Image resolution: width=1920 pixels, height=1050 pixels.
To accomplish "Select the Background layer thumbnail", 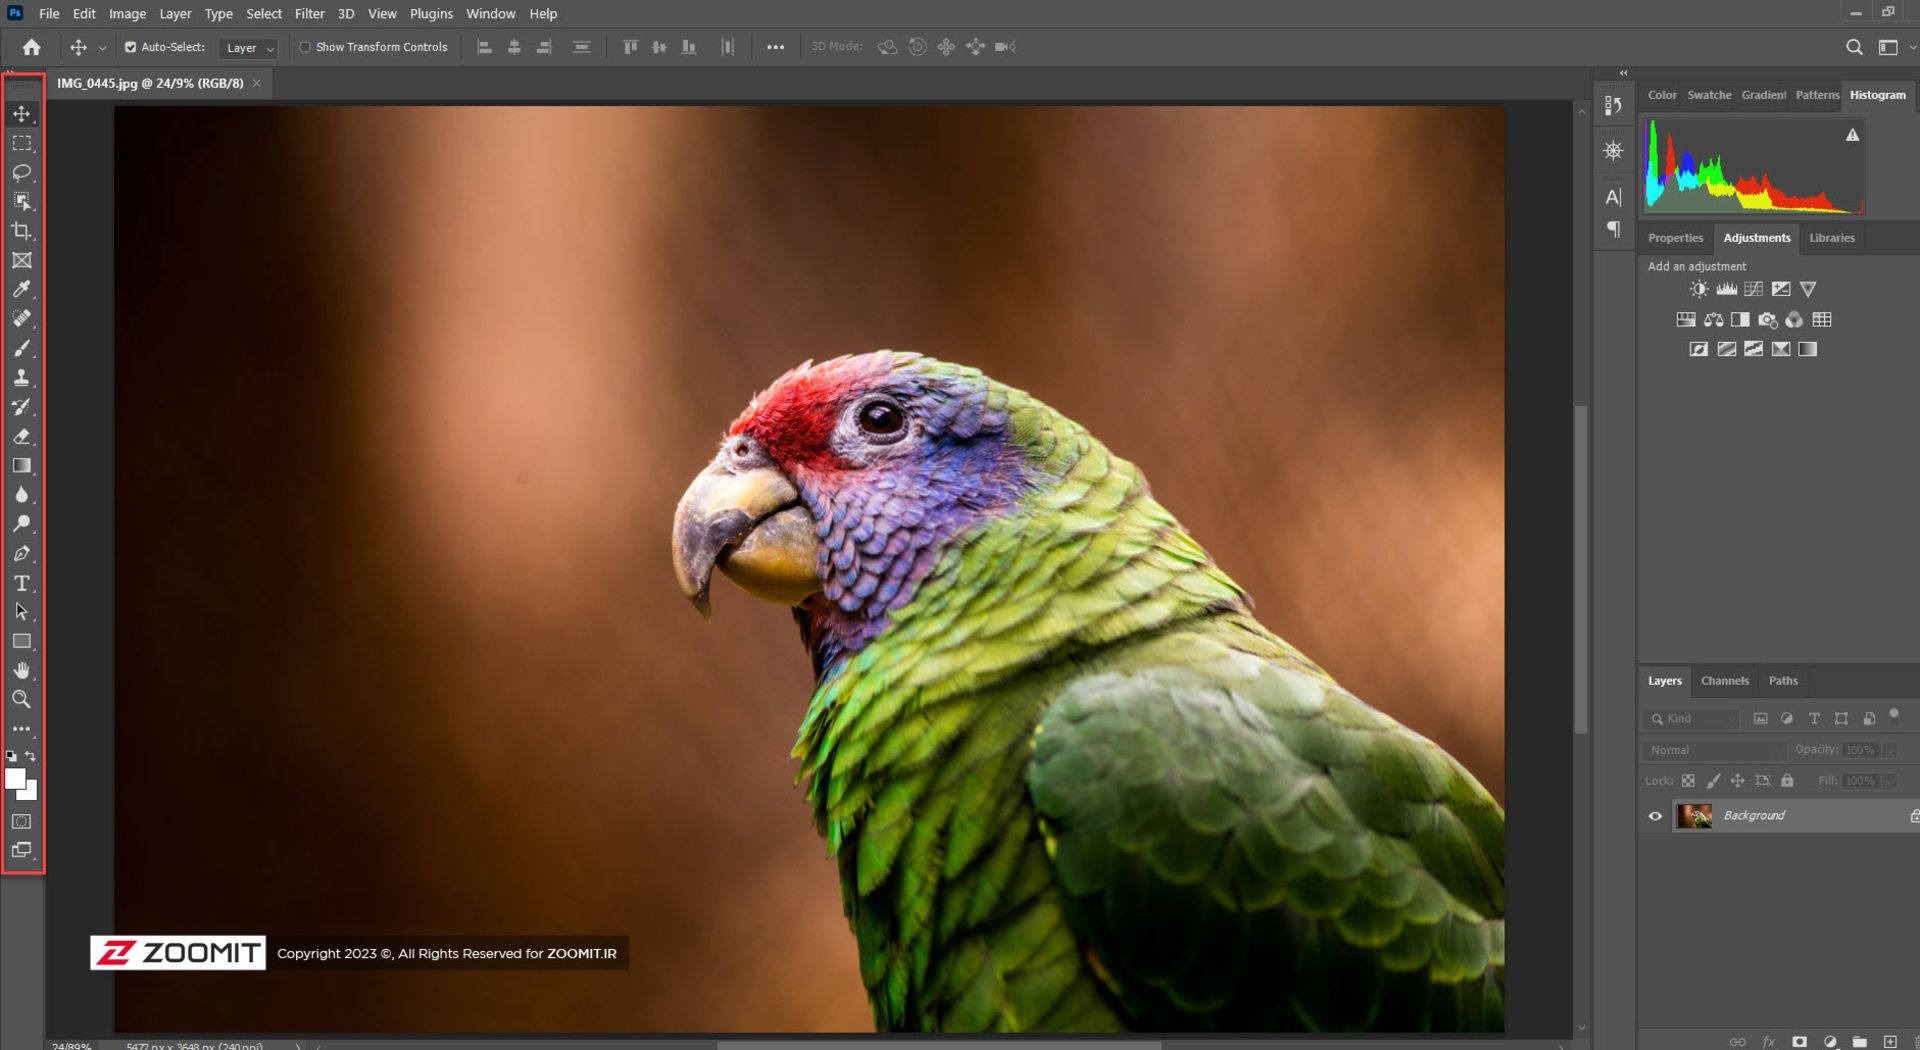I will click(x=1694, y=816).
